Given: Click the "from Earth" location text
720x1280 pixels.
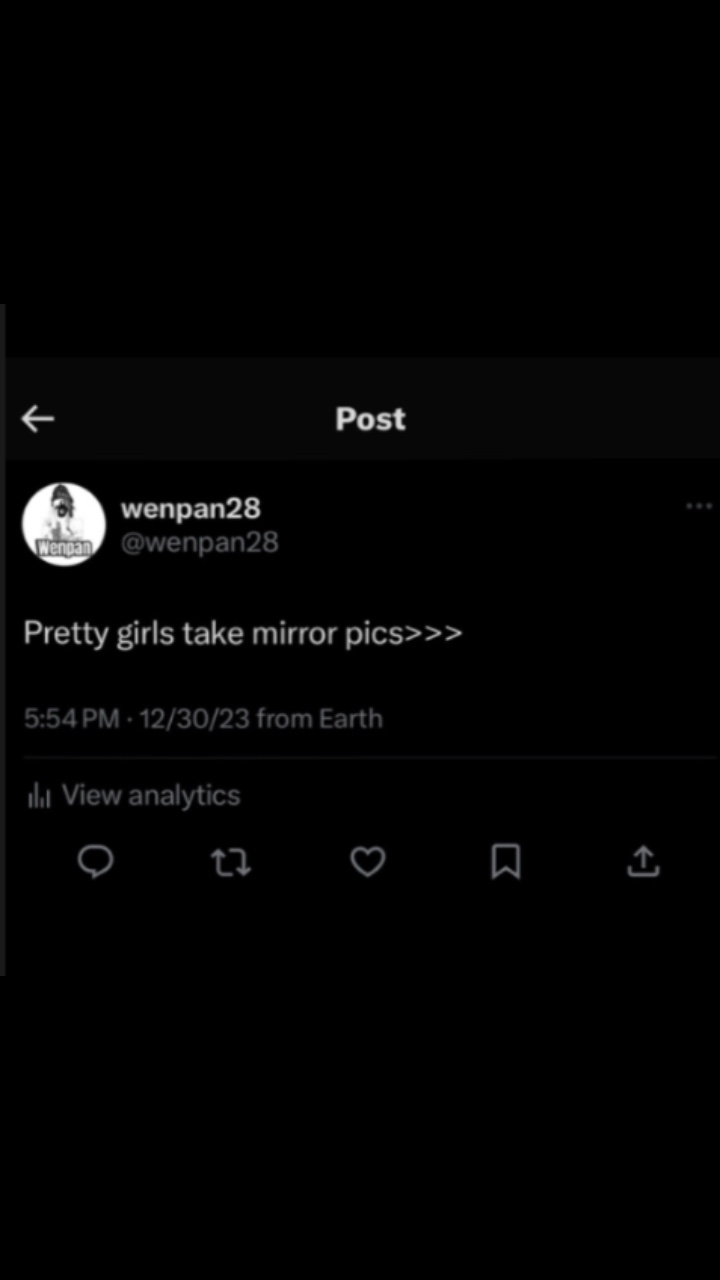Looking at the screenshot, I should coord(320,719).
